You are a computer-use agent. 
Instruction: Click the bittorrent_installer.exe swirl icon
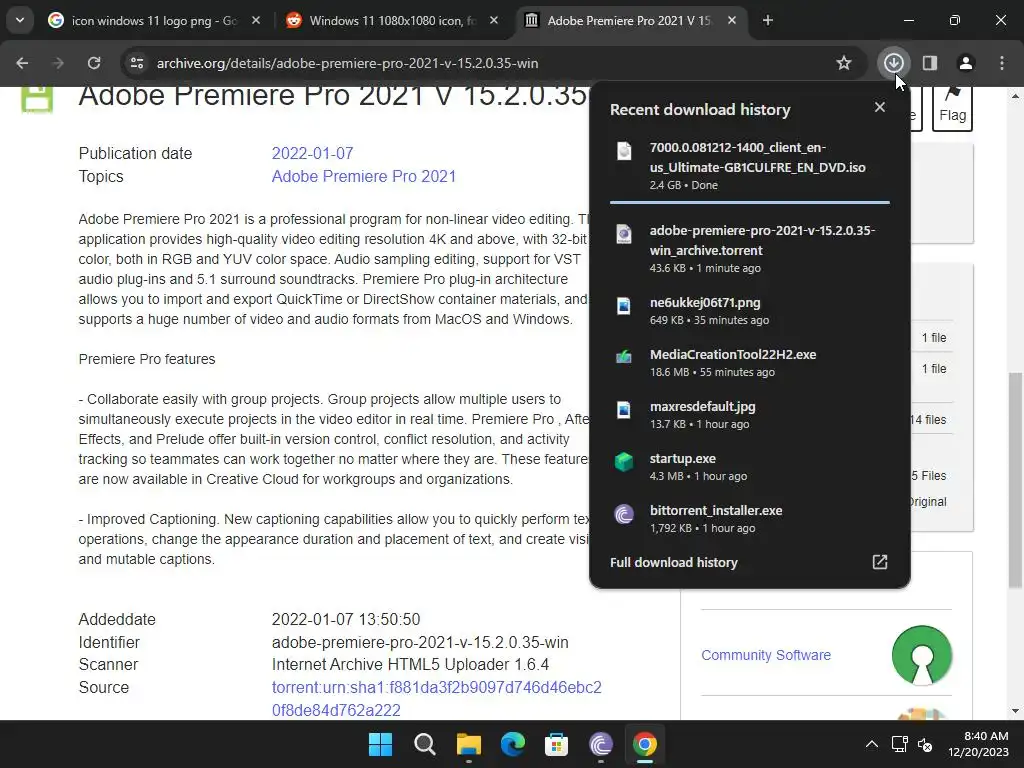(x=624, y=514)
